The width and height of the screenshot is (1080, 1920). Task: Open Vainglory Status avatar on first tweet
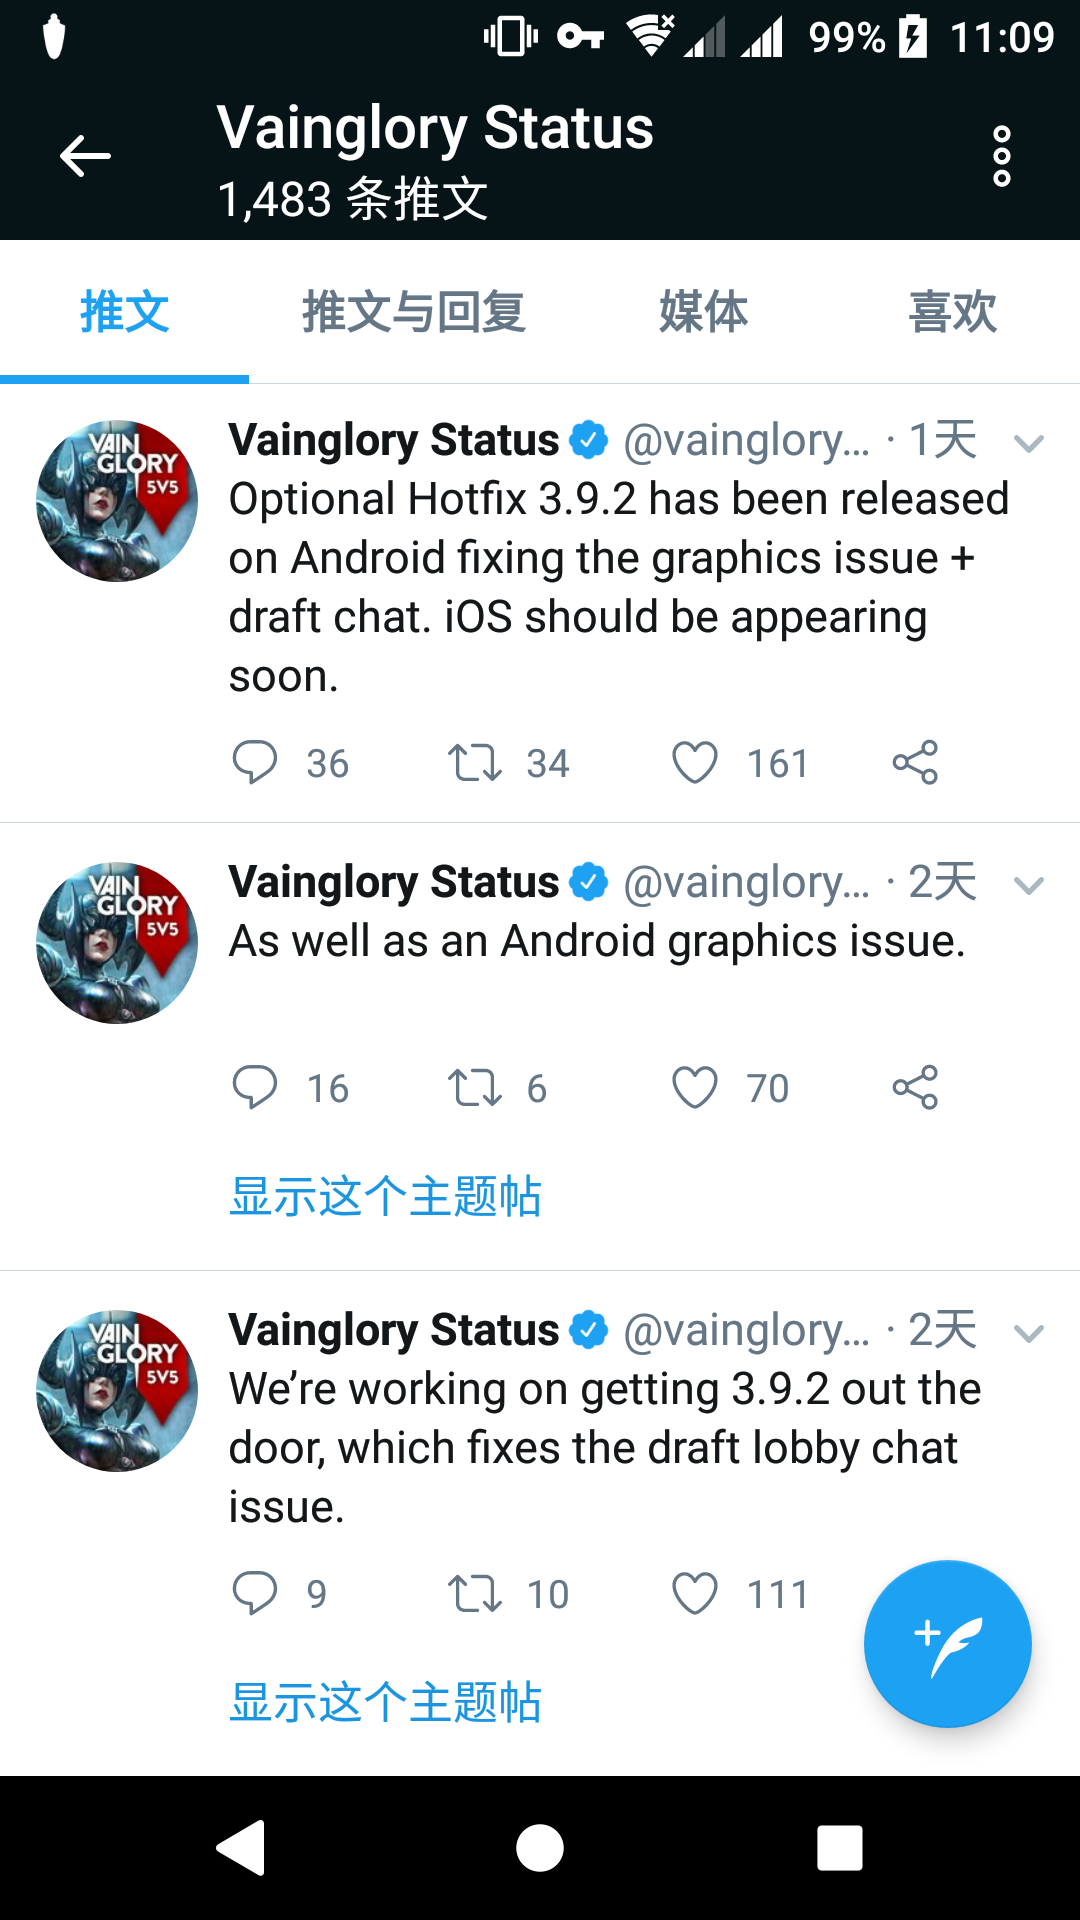[x=117, y=501]
